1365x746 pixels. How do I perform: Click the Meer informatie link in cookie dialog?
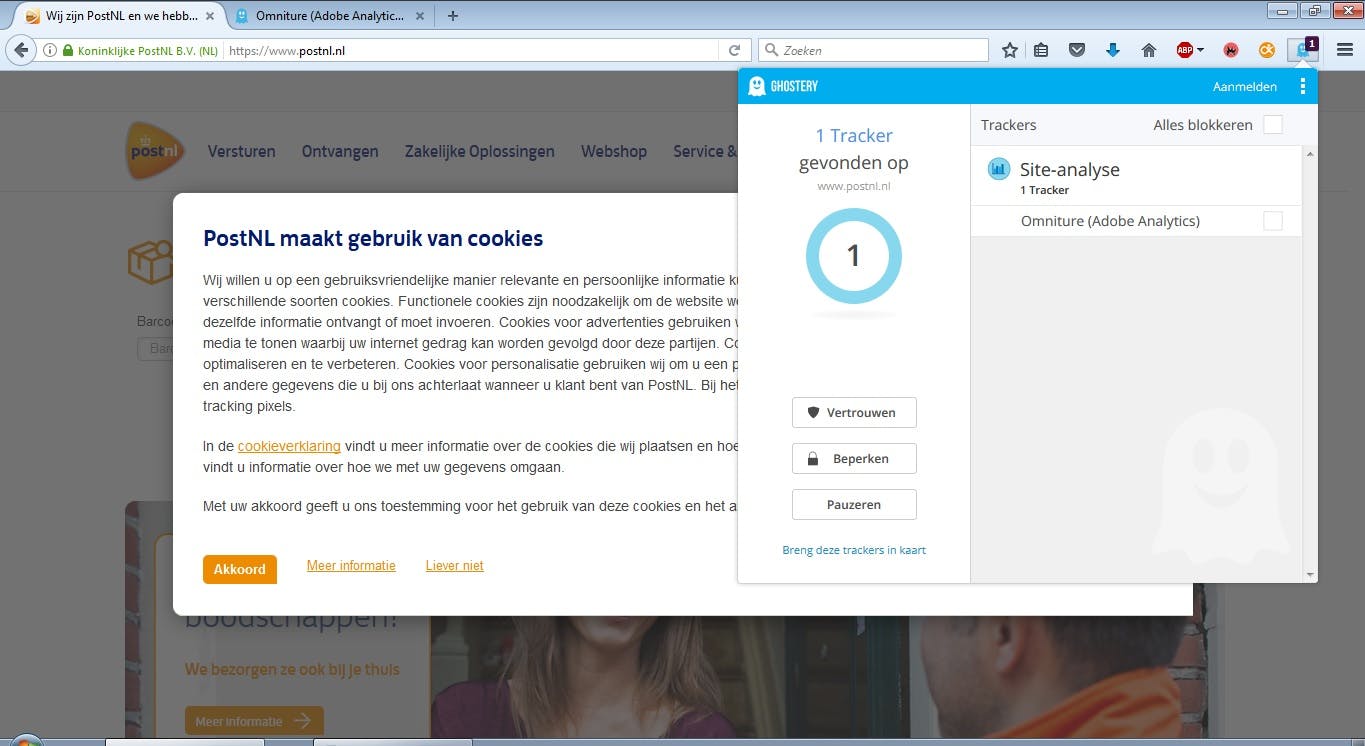[x=351, y=565]
